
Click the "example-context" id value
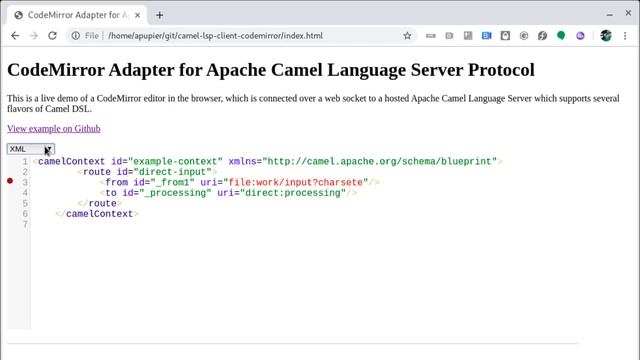pos(175,161)
